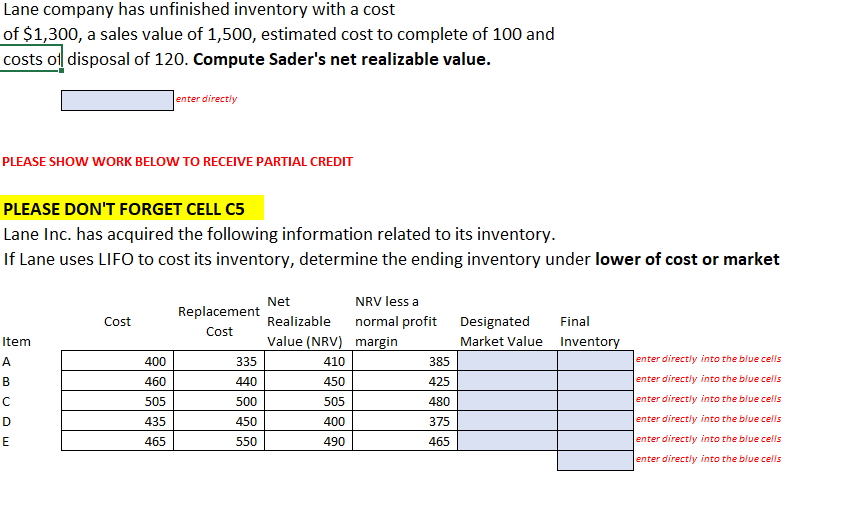Select the Final Inventory total cell below row E
The height and width of the screenshot is (530, 841).
pos(595,461)
